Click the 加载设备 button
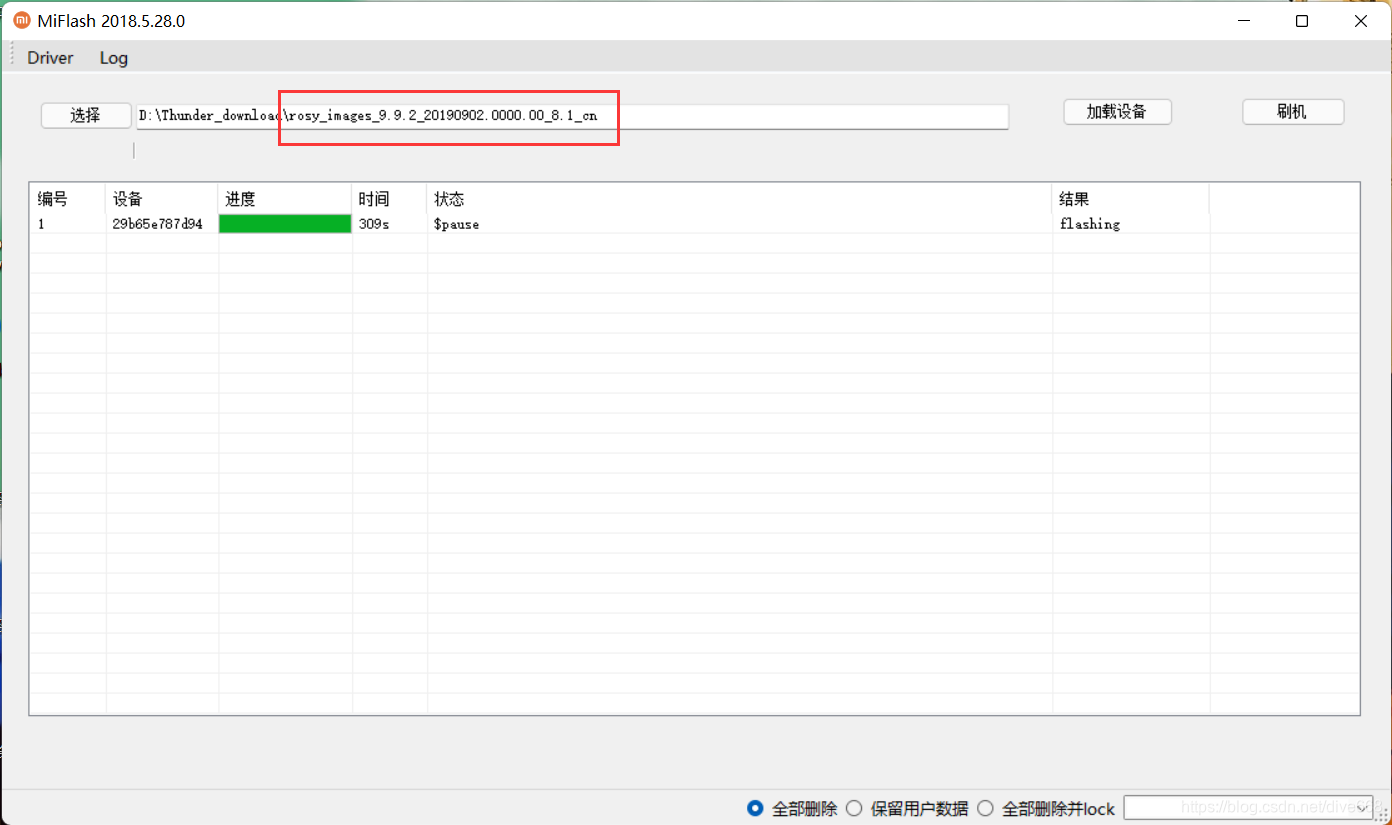 pyautogui.click(x=1117, y=112)
